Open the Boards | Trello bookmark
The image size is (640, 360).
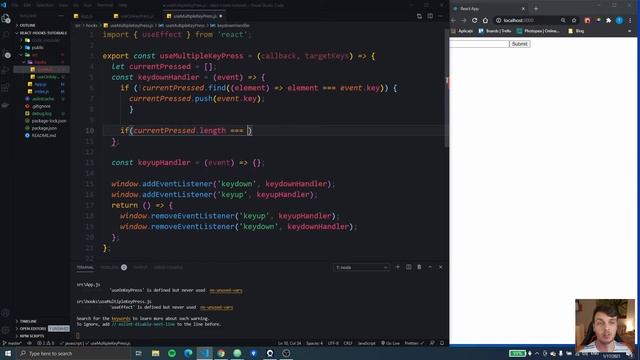[495, 31]
